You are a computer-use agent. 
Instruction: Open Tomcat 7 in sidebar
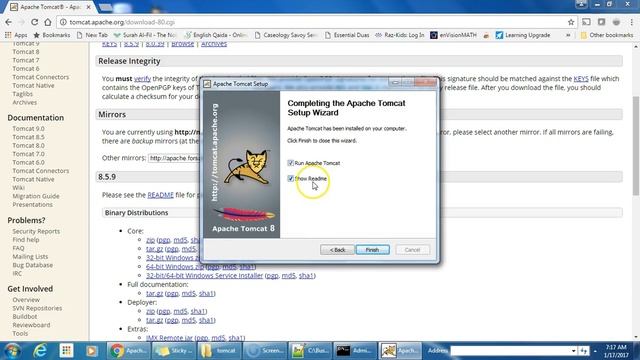click(26, 60)
